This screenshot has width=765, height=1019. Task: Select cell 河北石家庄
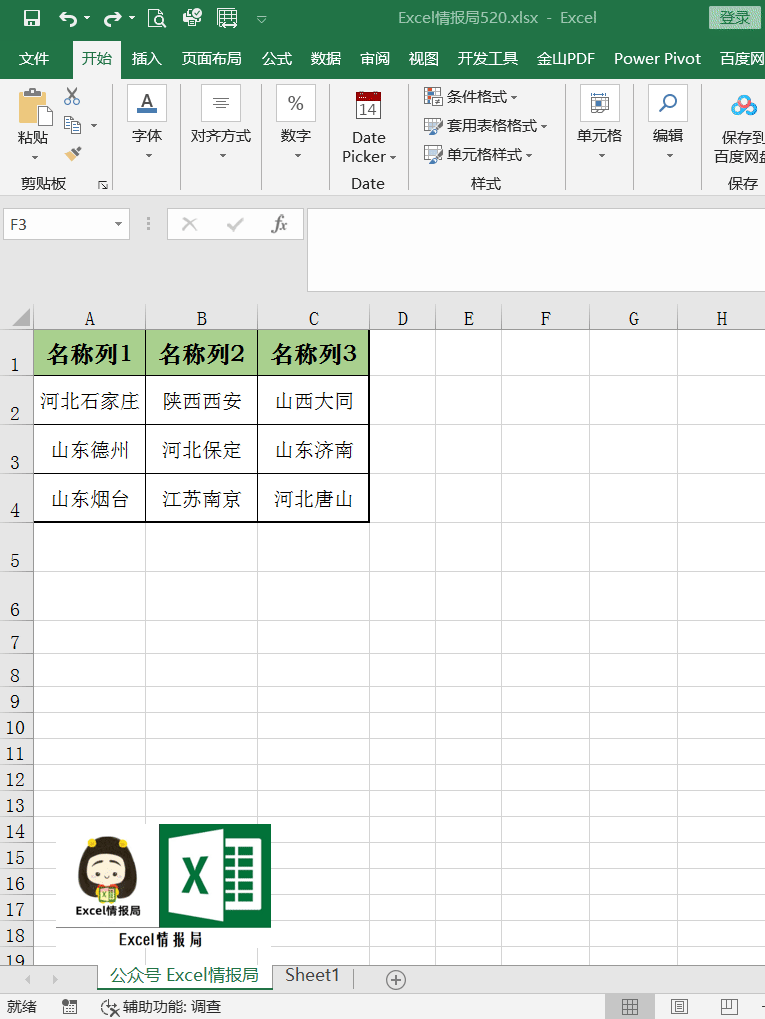[x=90, y=400]
